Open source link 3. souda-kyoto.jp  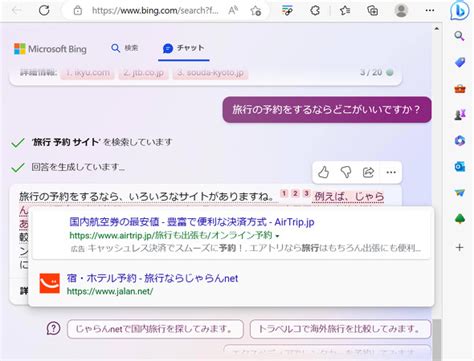[x=210, y=72]
